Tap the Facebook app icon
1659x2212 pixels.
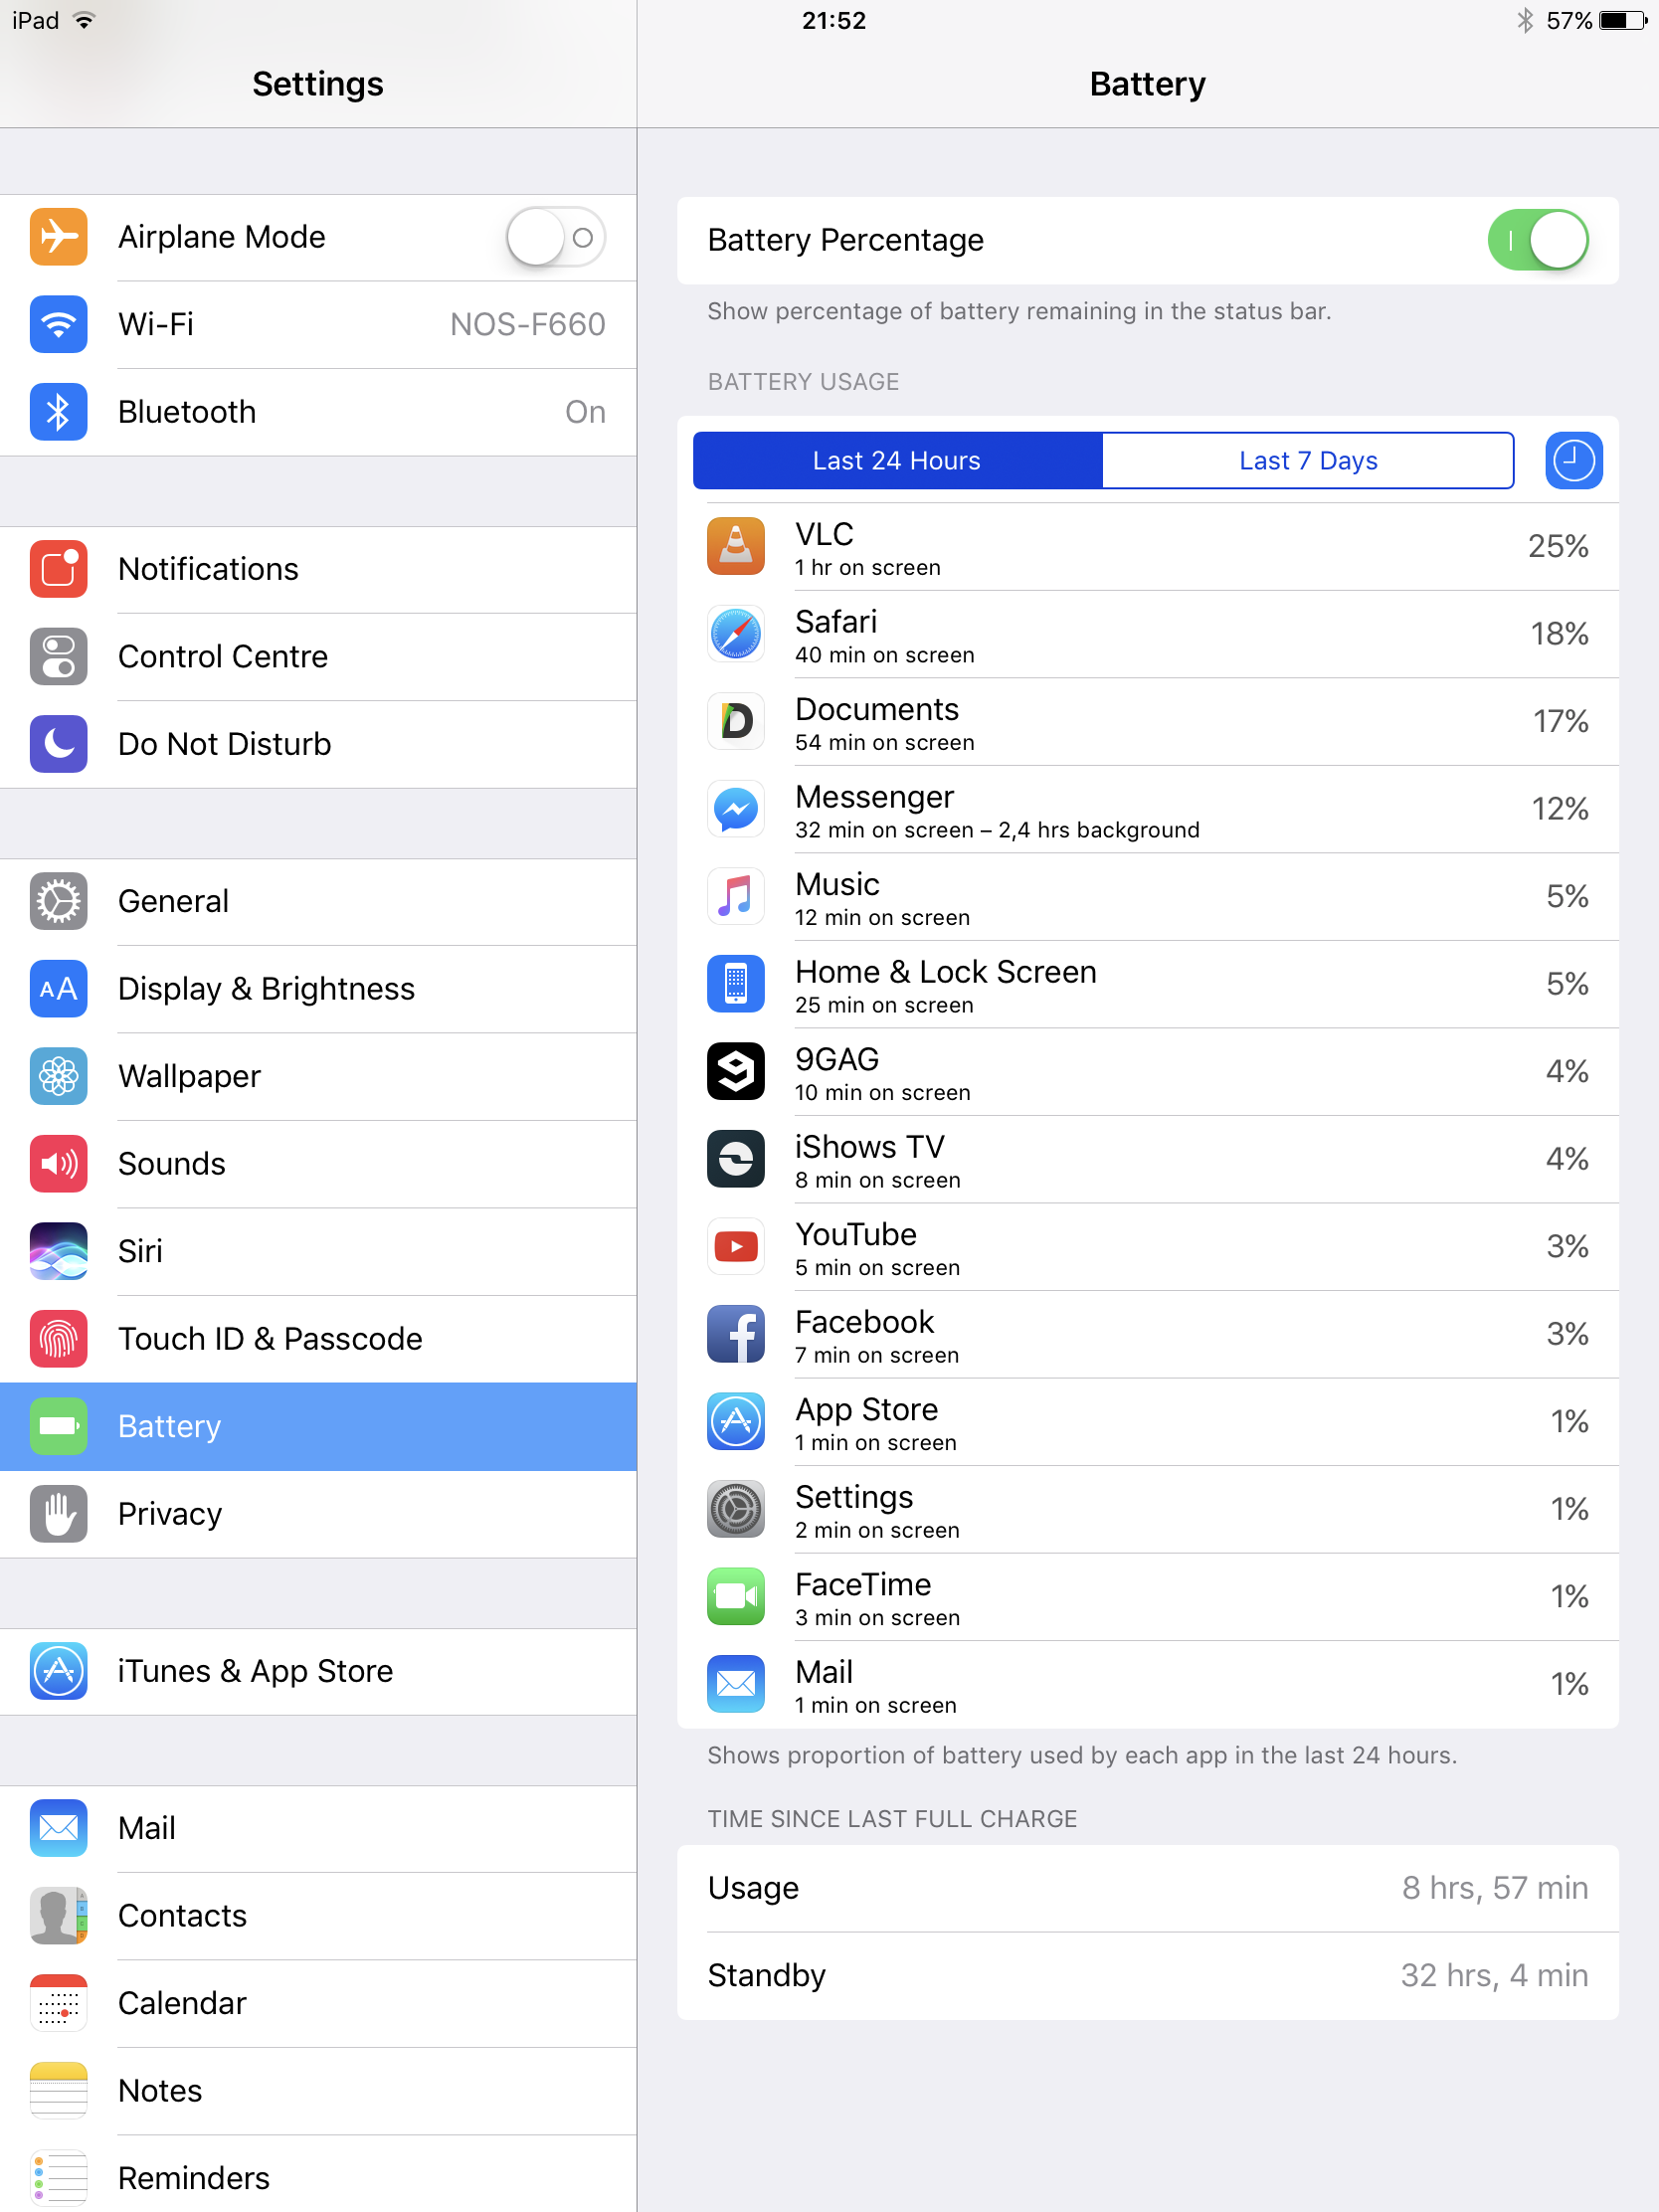[735, 1334]
